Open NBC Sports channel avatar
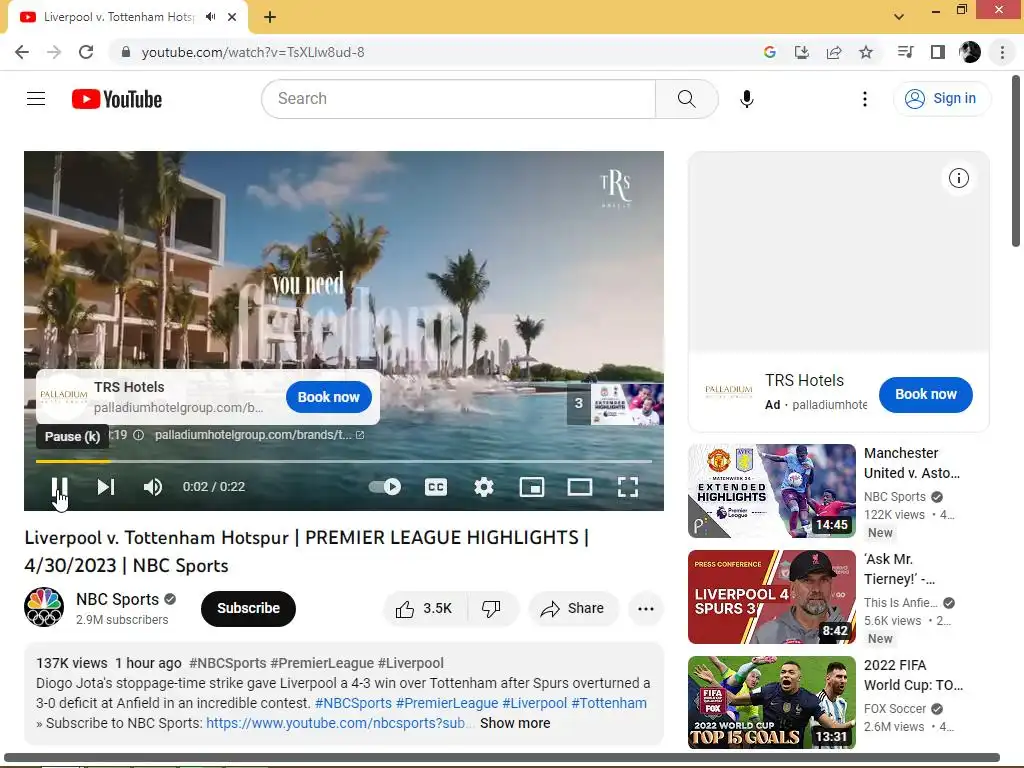 click(x=44, y=607)
